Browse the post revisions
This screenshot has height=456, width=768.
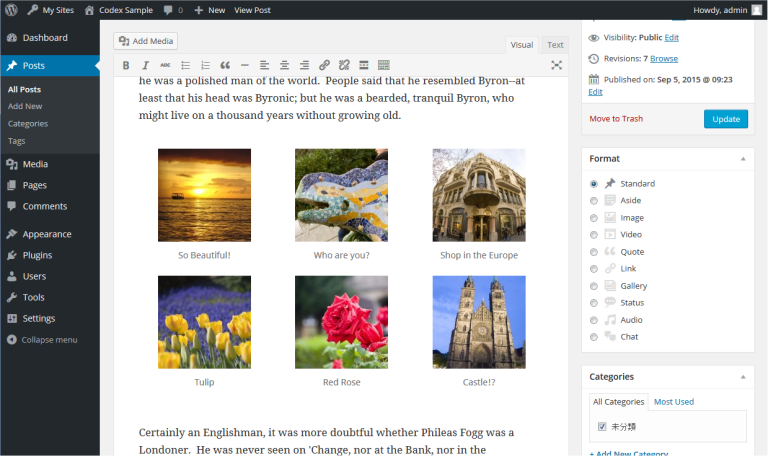point(664,59)
